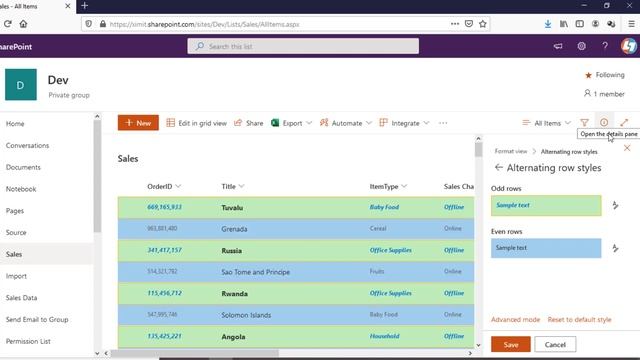Cancel the formatting changes
This screenshot has height=360, width=640.
click(555, 344)
